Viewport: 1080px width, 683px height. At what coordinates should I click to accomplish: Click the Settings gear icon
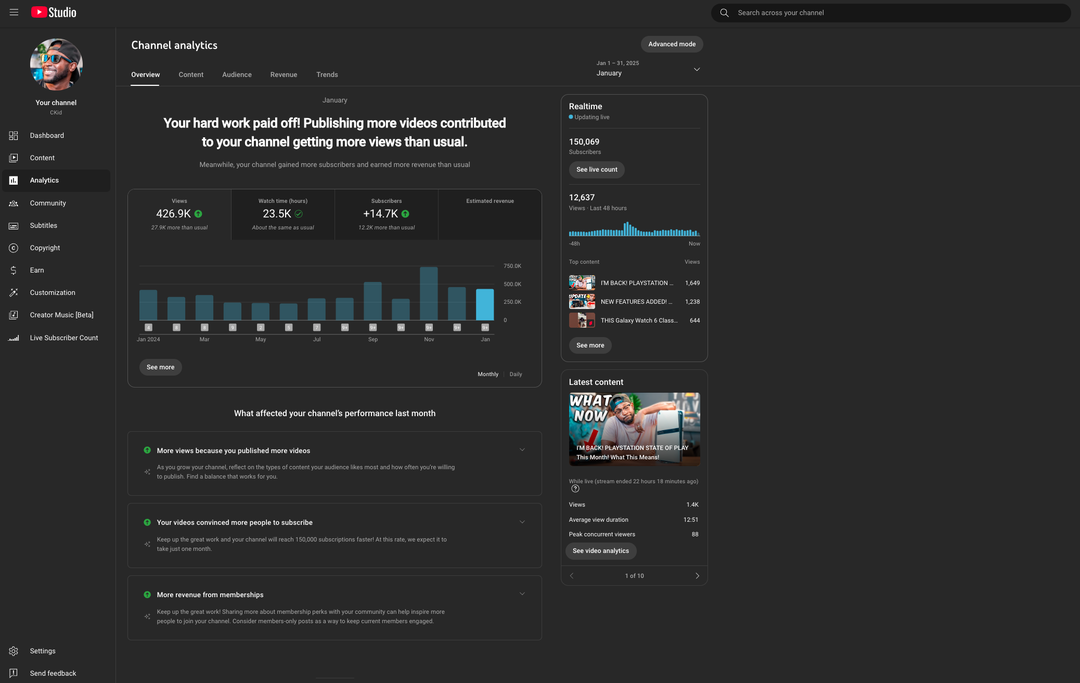pos(14,651)
